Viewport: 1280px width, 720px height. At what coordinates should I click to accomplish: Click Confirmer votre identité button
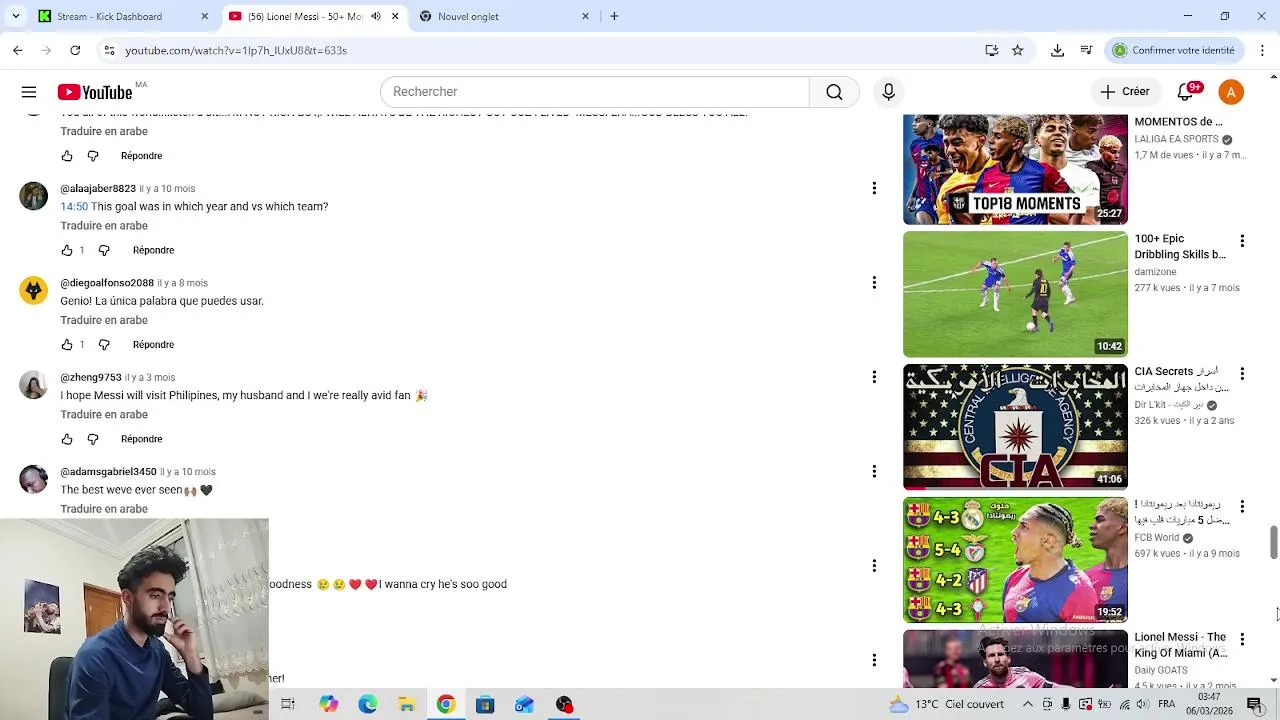[1174, 50]
